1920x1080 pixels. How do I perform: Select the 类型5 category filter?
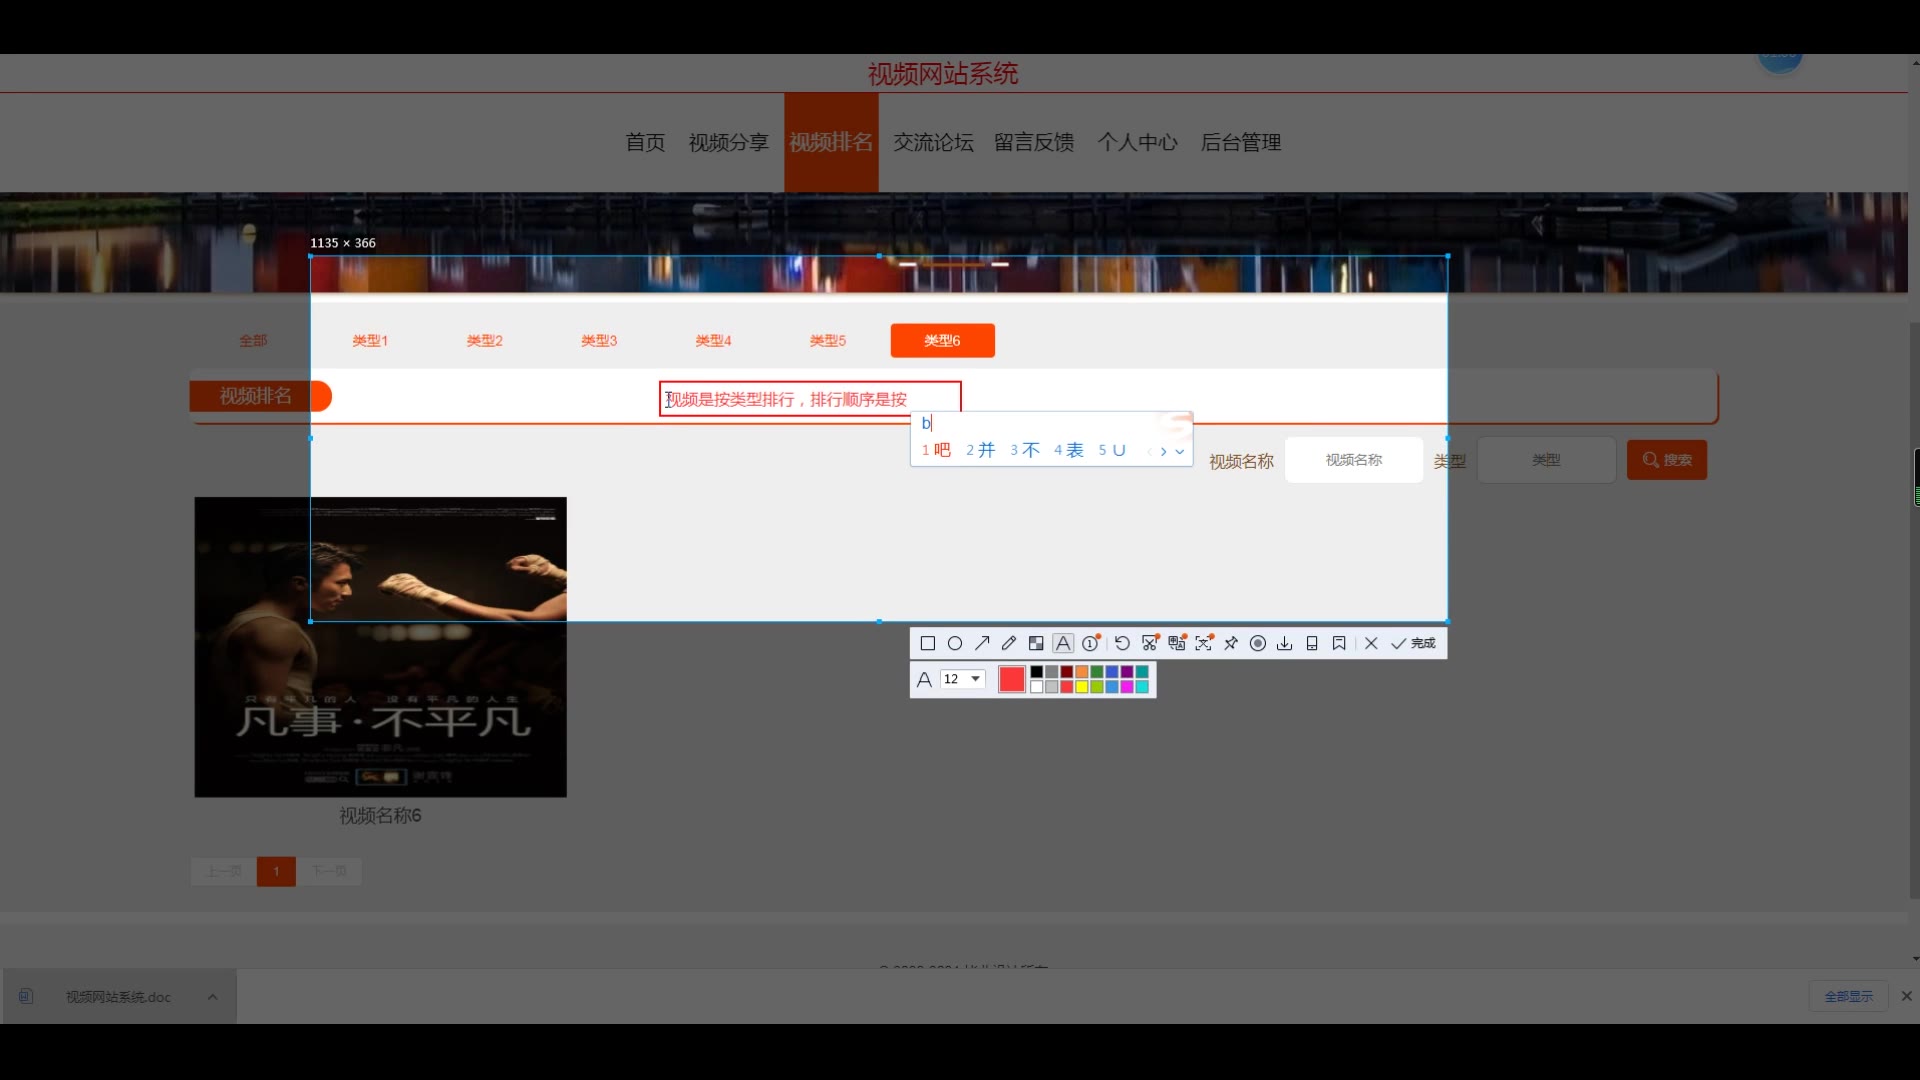828,341
